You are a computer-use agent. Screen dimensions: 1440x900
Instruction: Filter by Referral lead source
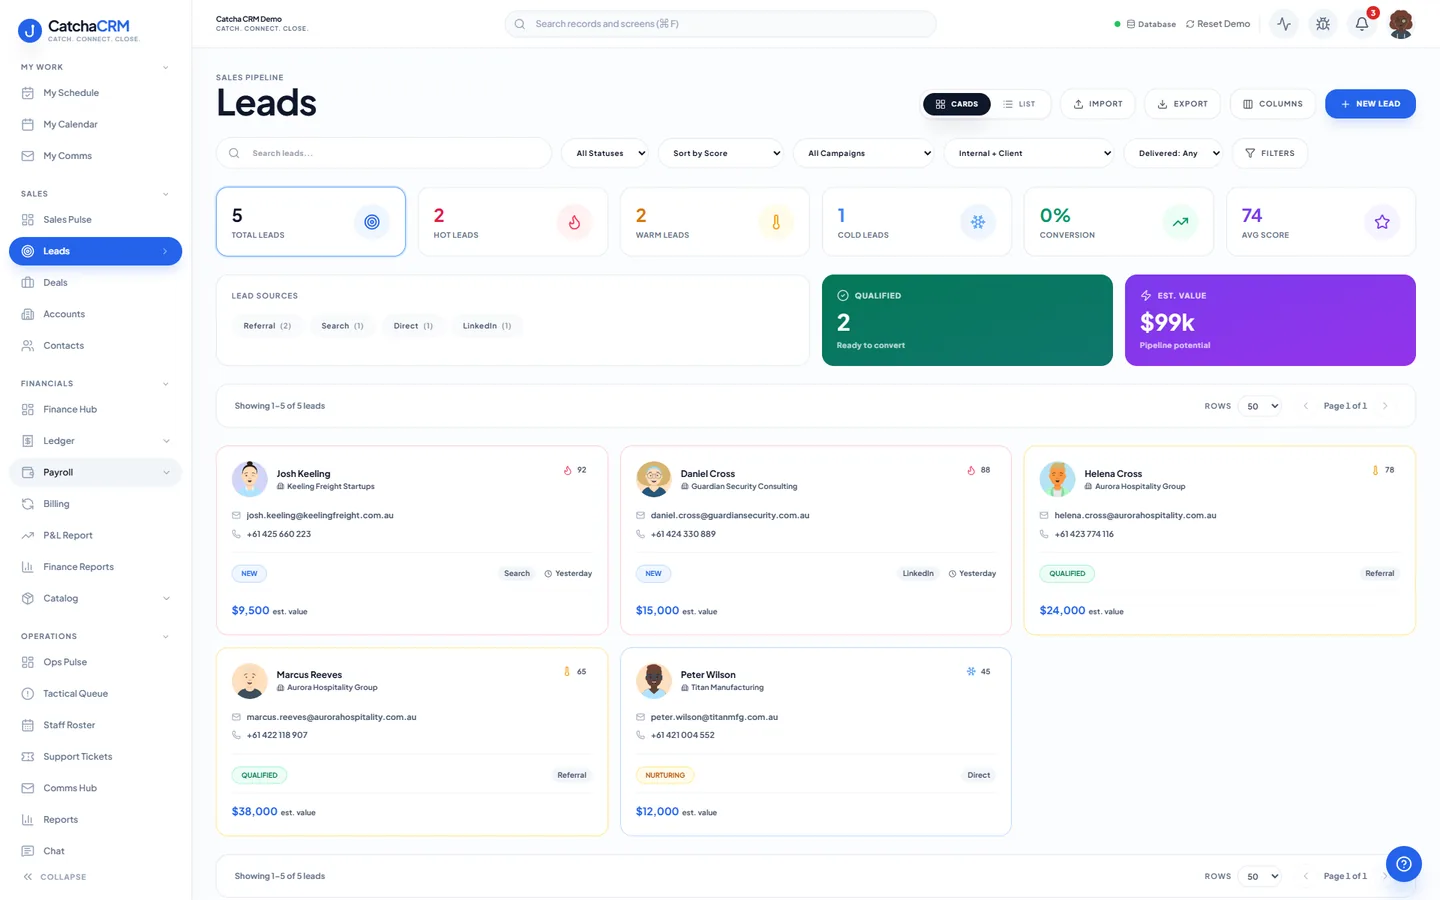click(x=267, y=326)
